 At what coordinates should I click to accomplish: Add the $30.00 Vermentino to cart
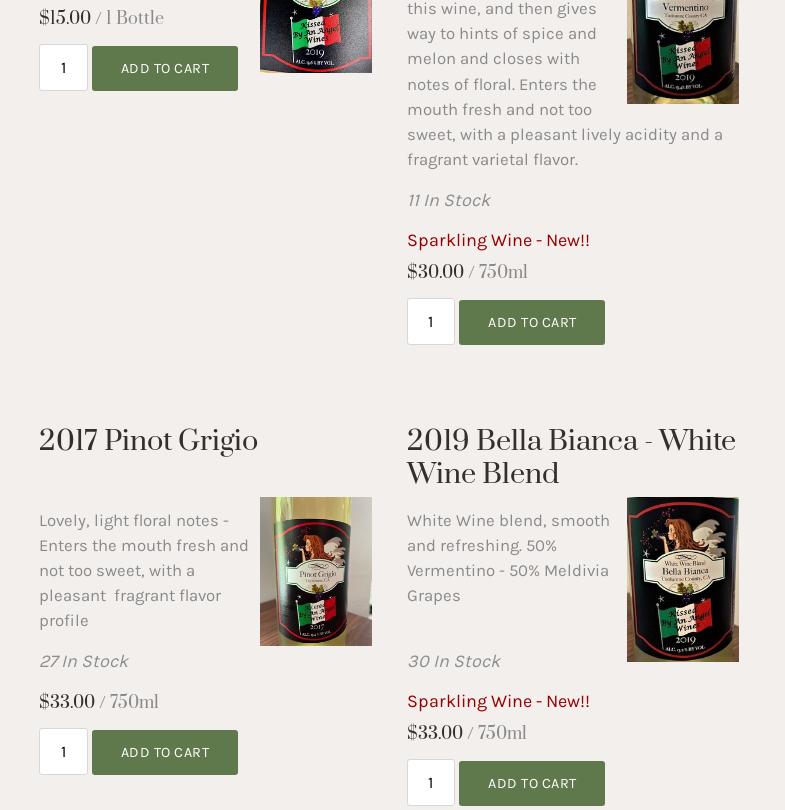click(x=531, y=322)
